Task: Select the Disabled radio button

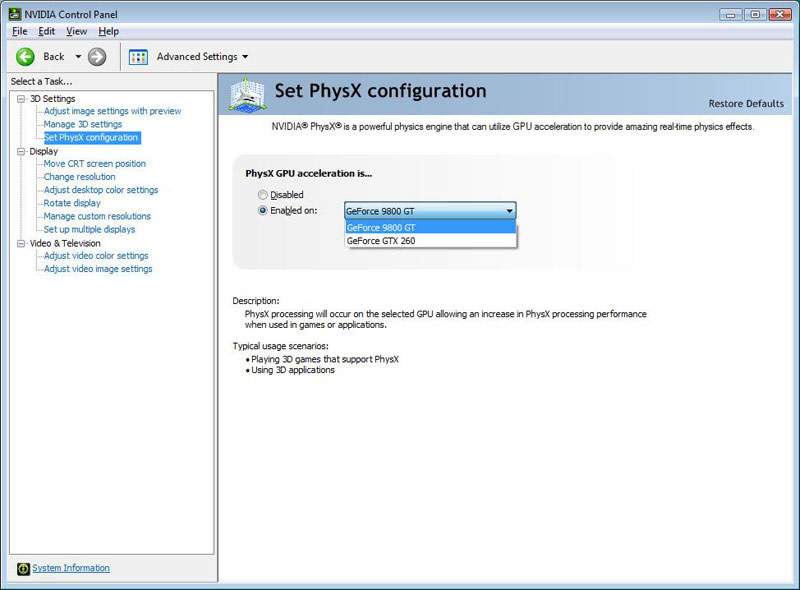Action: coord(262,194)
